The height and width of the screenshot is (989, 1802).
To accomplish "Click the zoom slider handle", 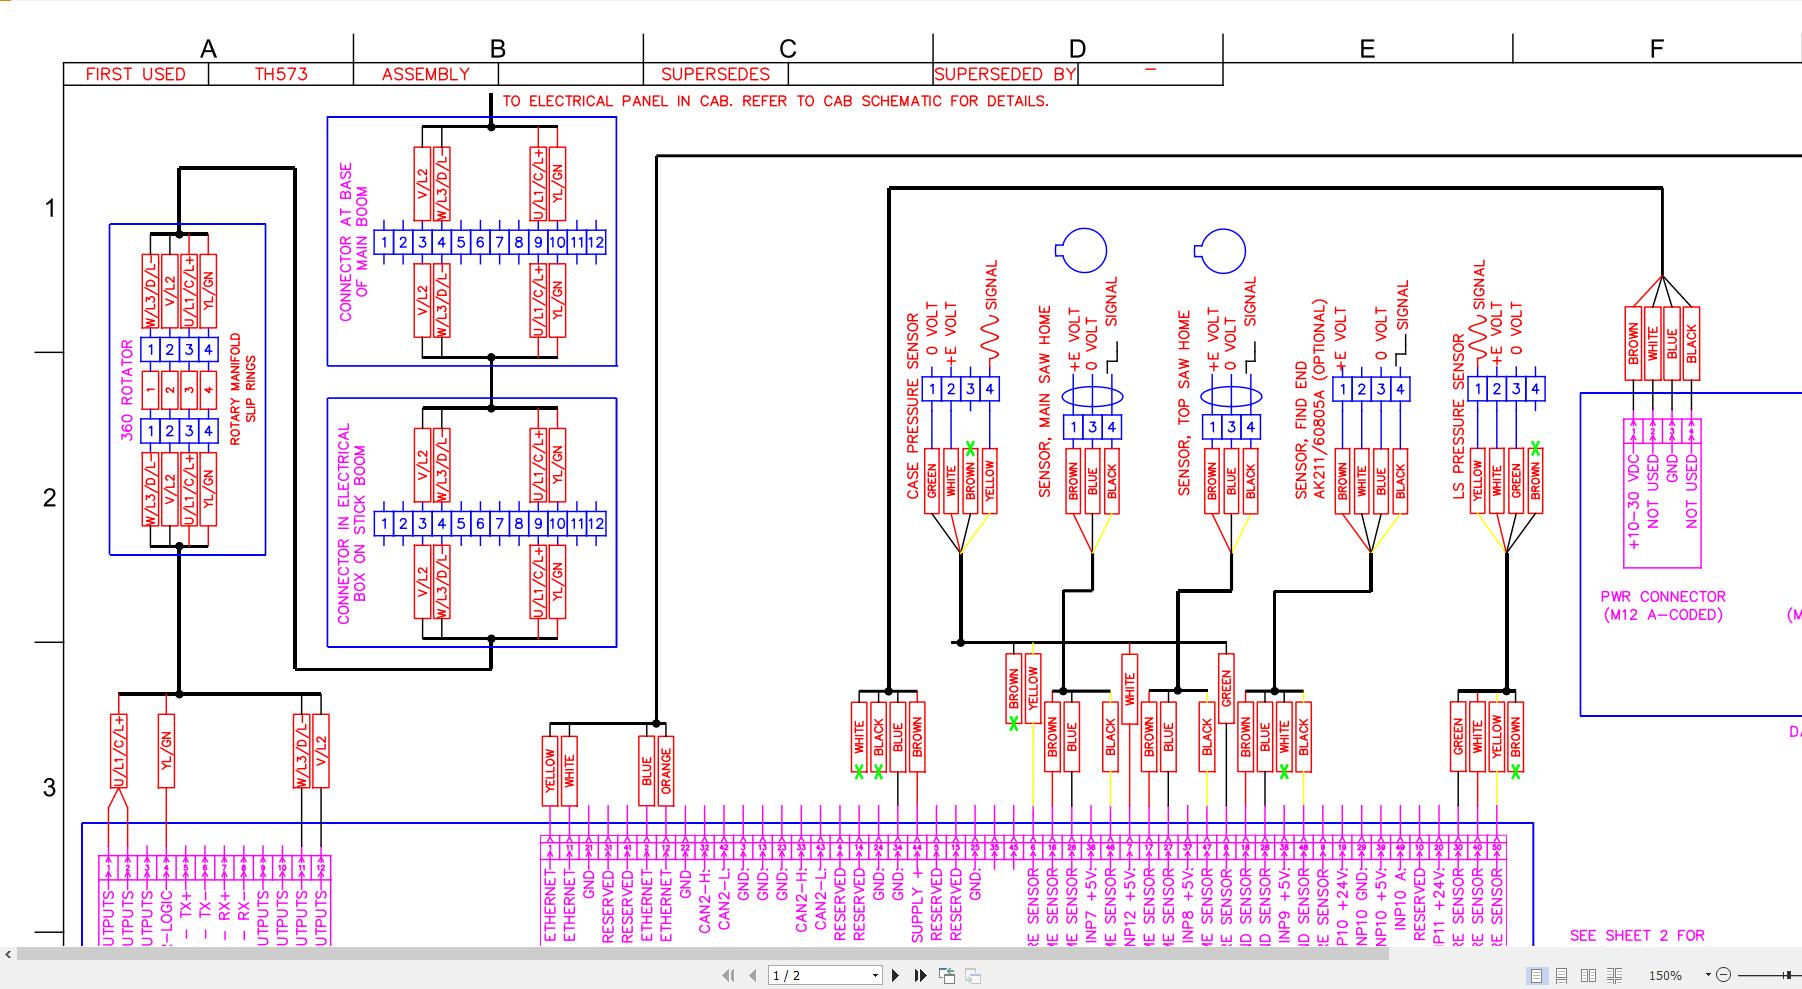I will tap(1788, 975).
